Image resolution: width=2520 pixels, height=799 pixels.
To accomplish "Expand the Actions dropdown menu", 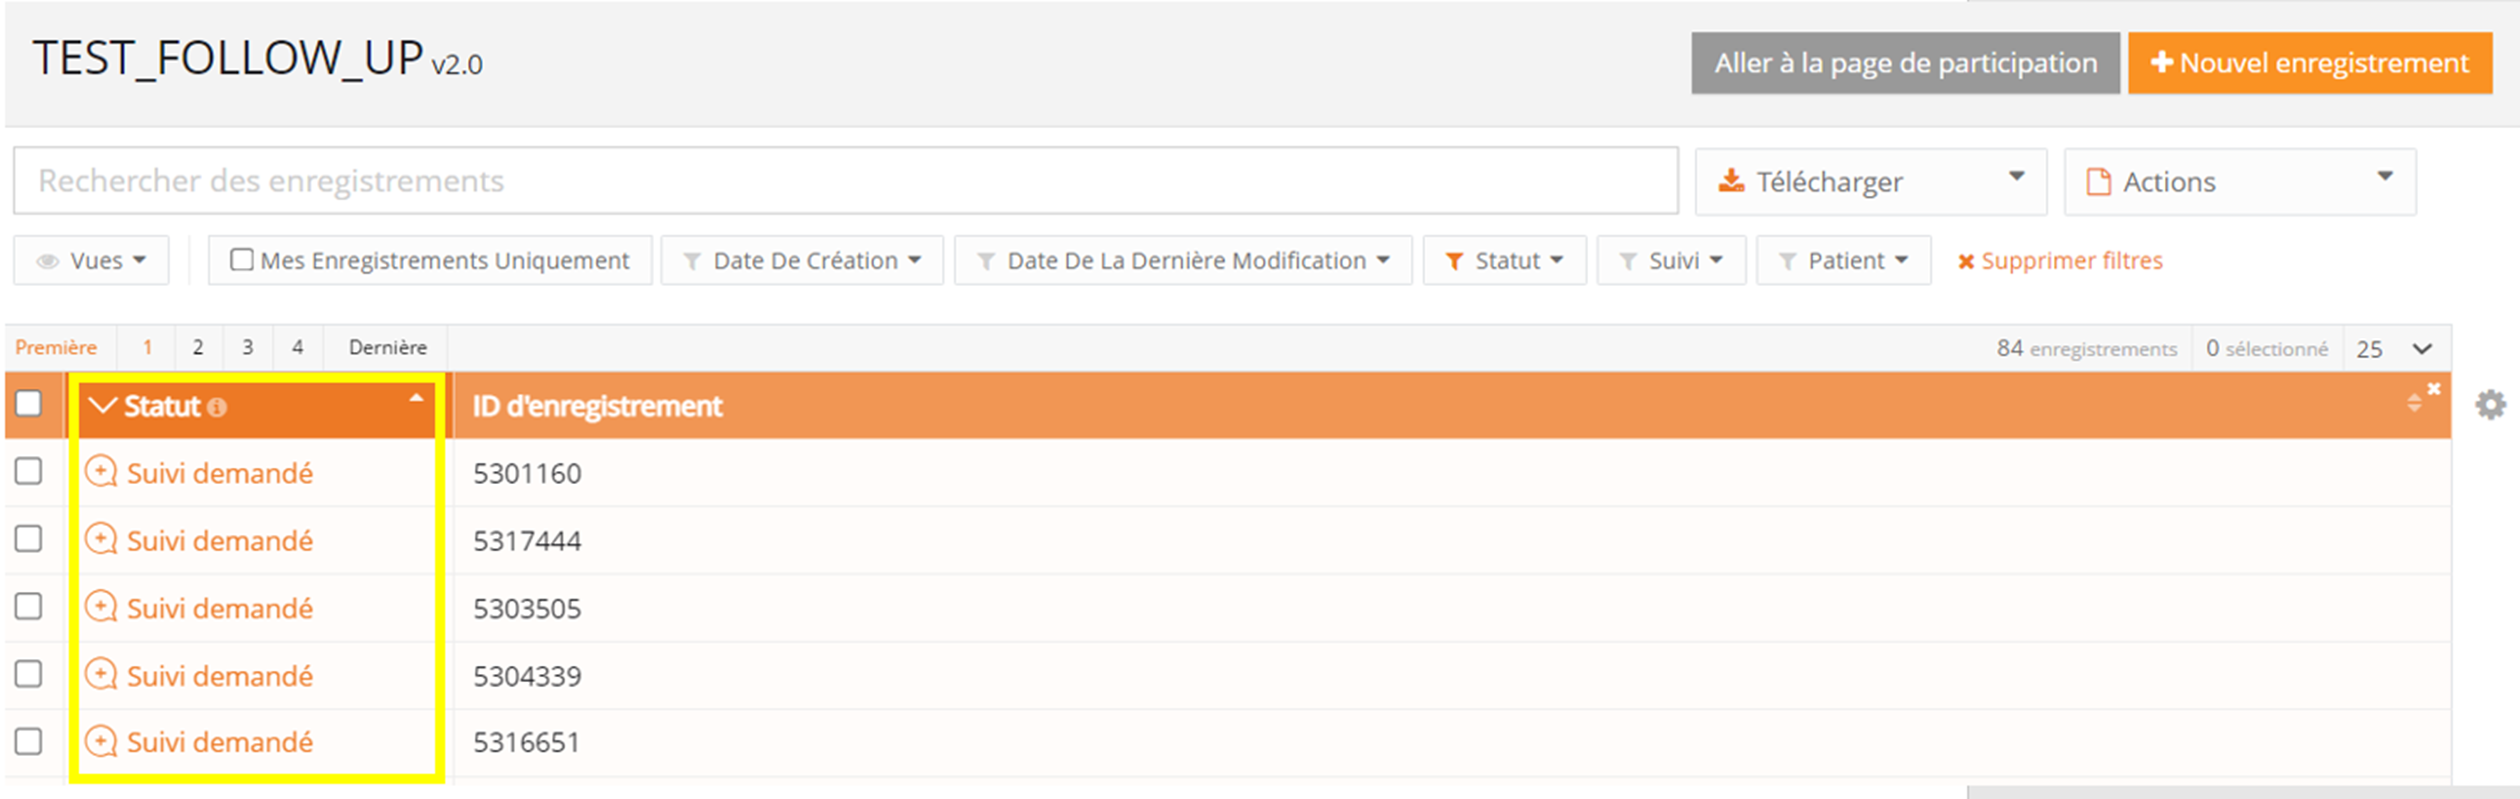I will click(x=2239, y=181).
